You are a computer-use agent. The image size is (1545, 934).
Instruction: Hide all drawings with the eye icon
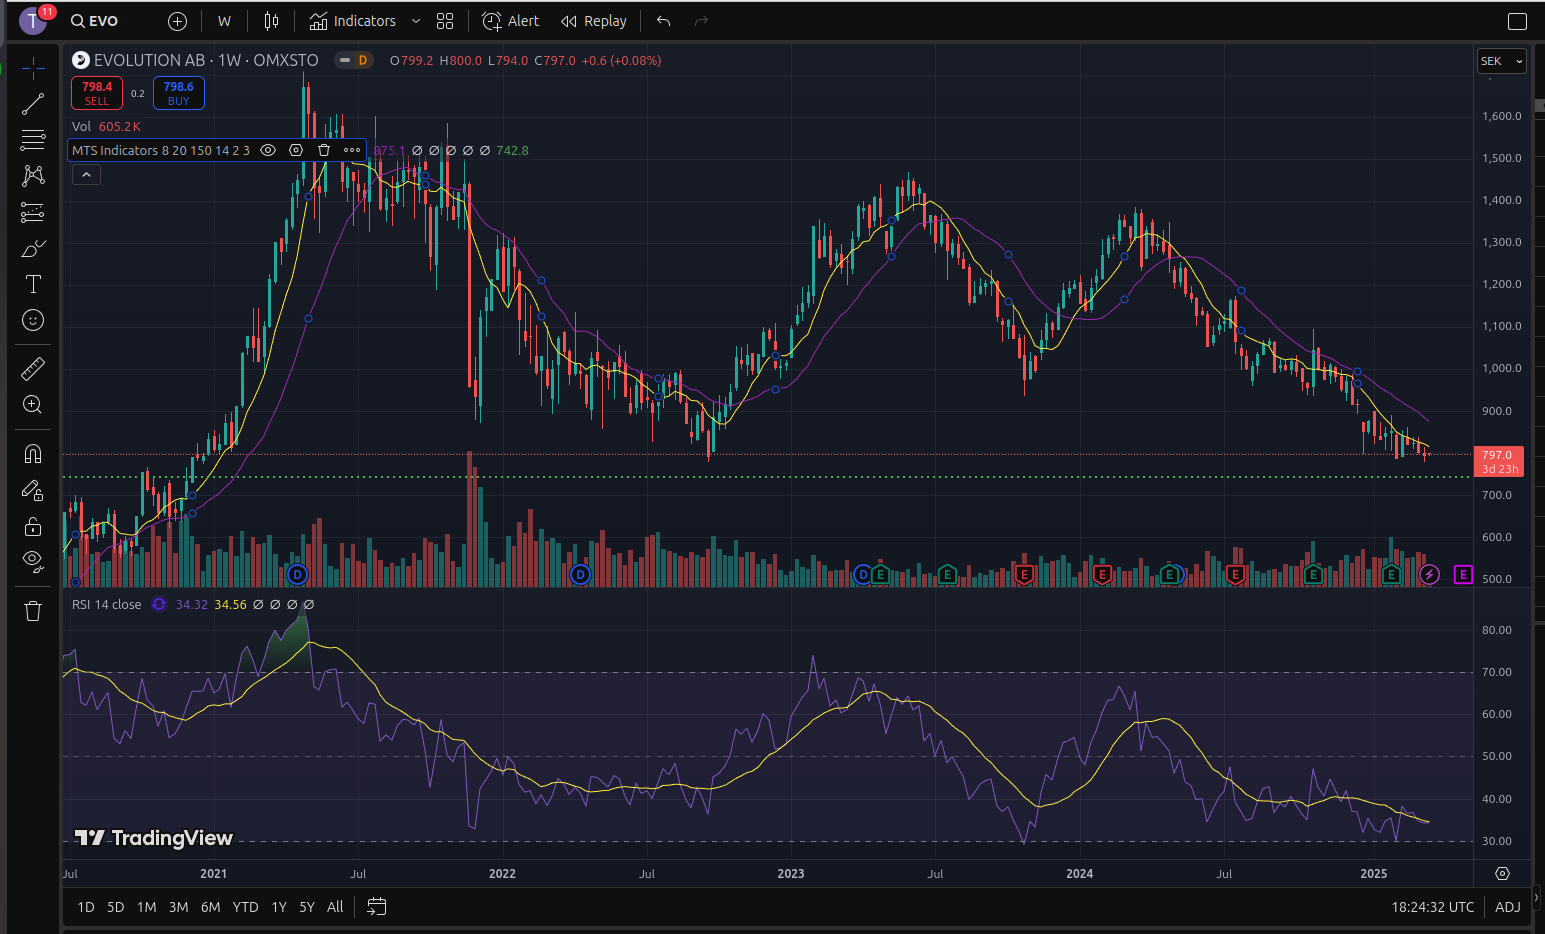pos(33,562)
